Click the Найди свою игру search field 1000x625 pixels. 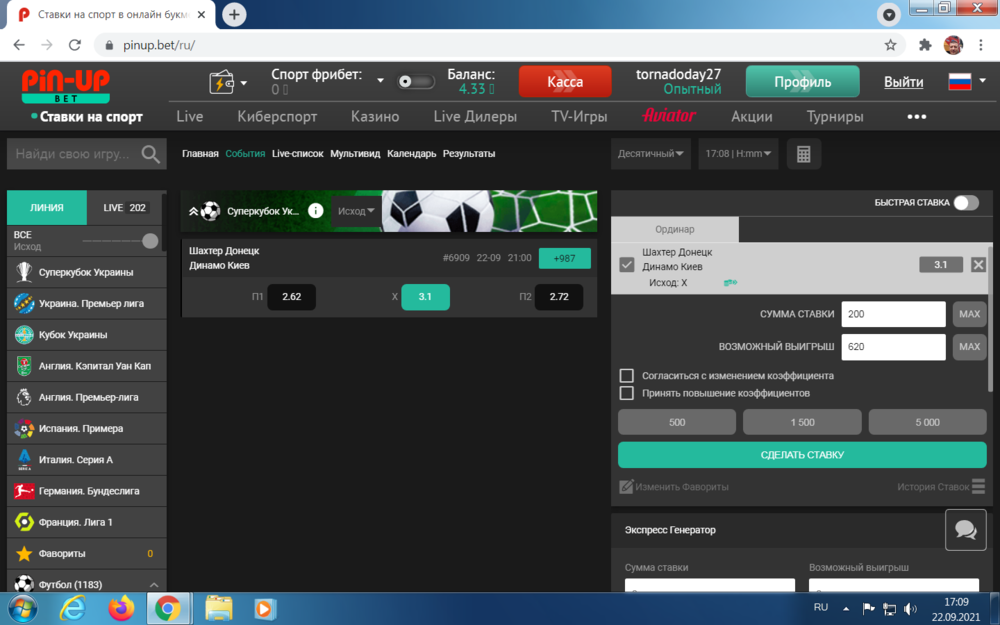[x=72, y=154]
